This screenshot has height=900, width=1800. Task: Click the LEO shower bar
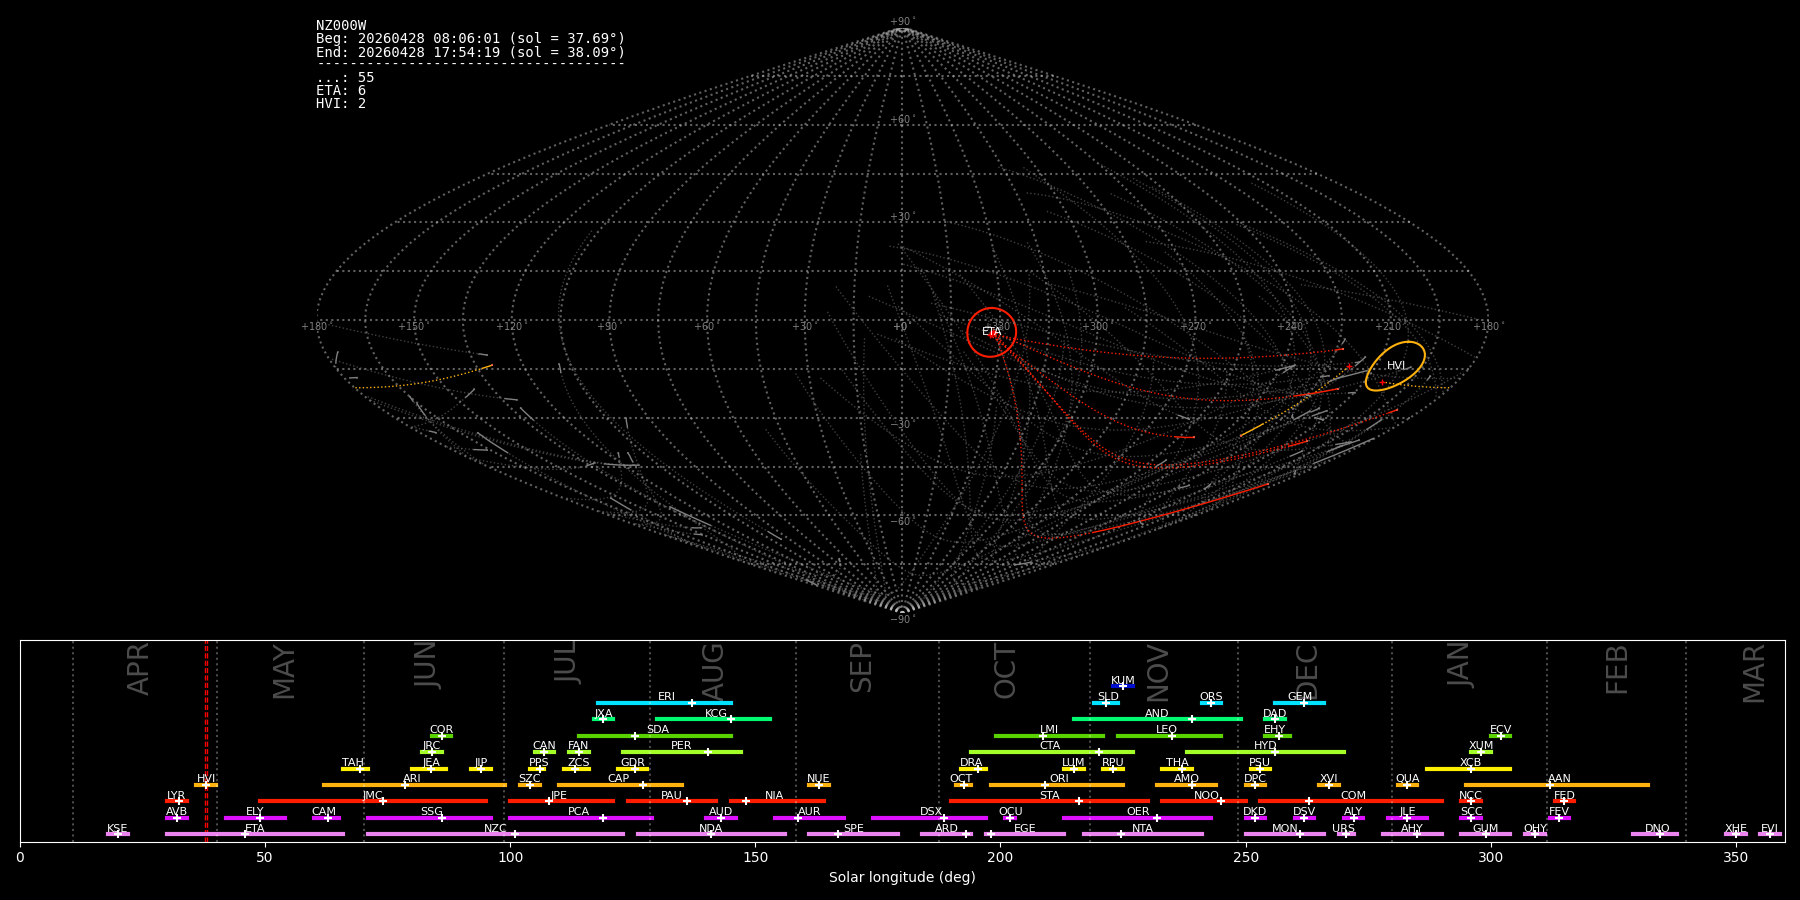[1169, 736]
